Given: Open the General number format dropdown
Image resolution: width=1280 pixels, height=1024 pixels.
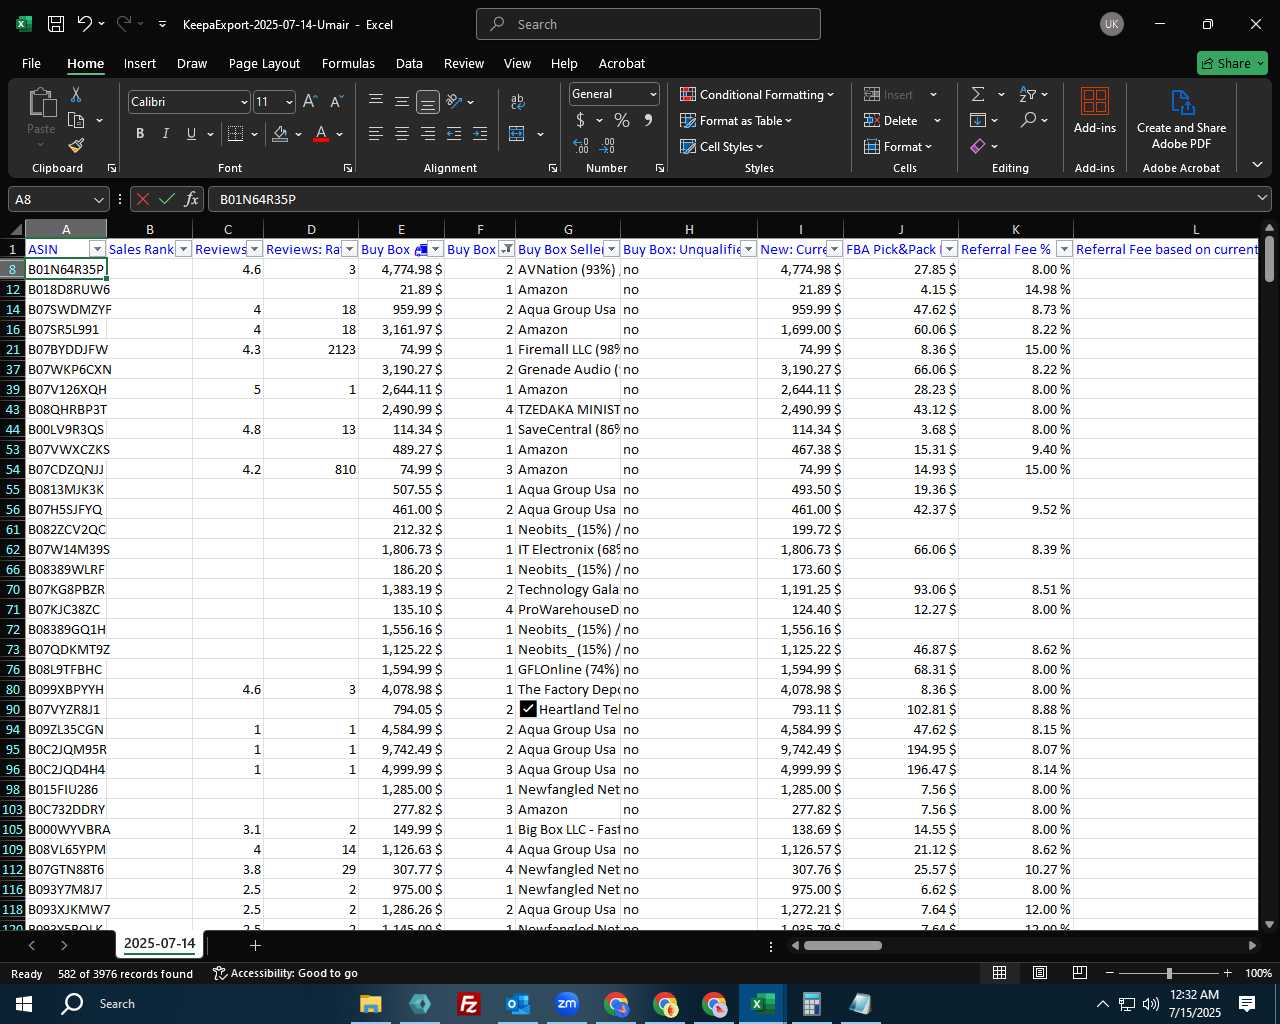Looking at the screenshot, I should pos(653,94).
